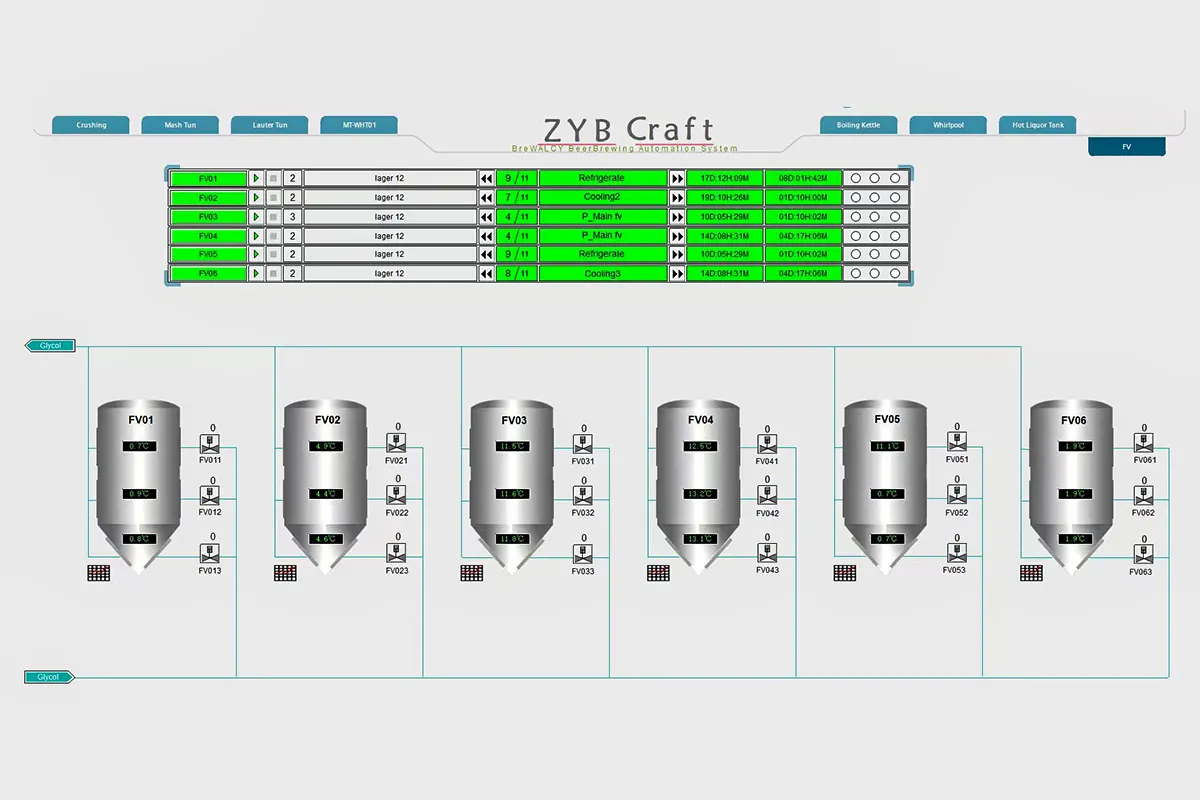
Task: Open the Lauter Tun tab
Action: click(x=269, y=125)
